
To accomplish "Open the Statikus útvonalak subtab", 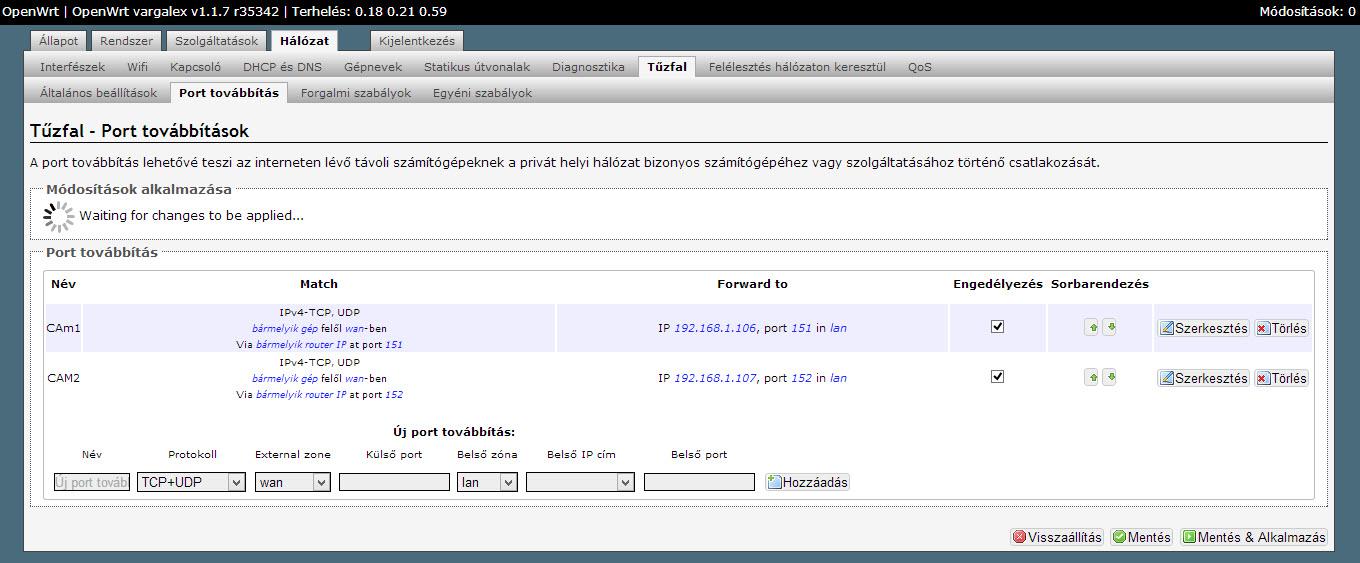I will click(476, 67).
